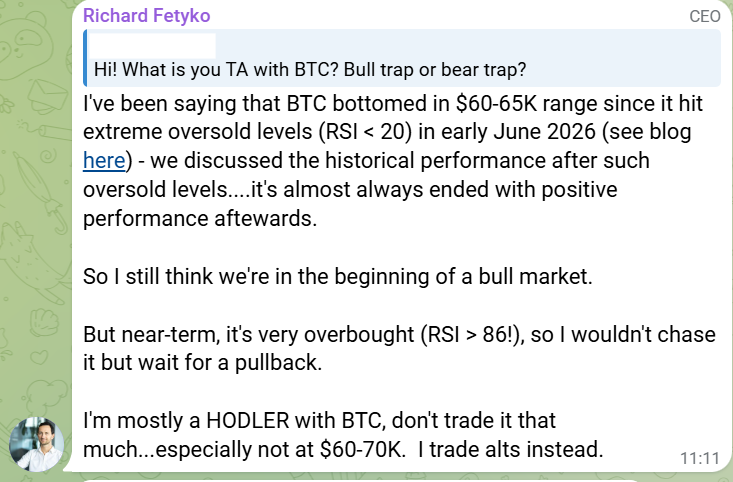733x482 pixels.
Task: Open Richard Fetyko's profile photo avatar
Action: [x=36, y=444]
